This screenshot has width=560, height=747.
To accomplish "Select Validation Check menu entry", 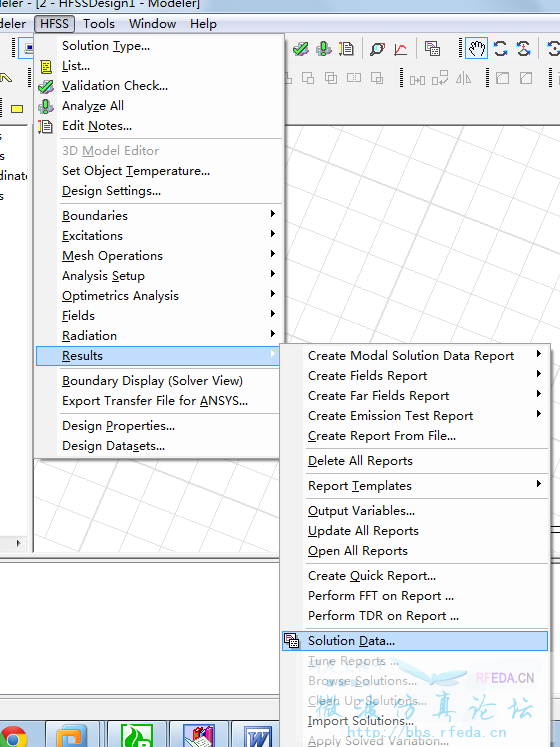I will pos(161,86).
